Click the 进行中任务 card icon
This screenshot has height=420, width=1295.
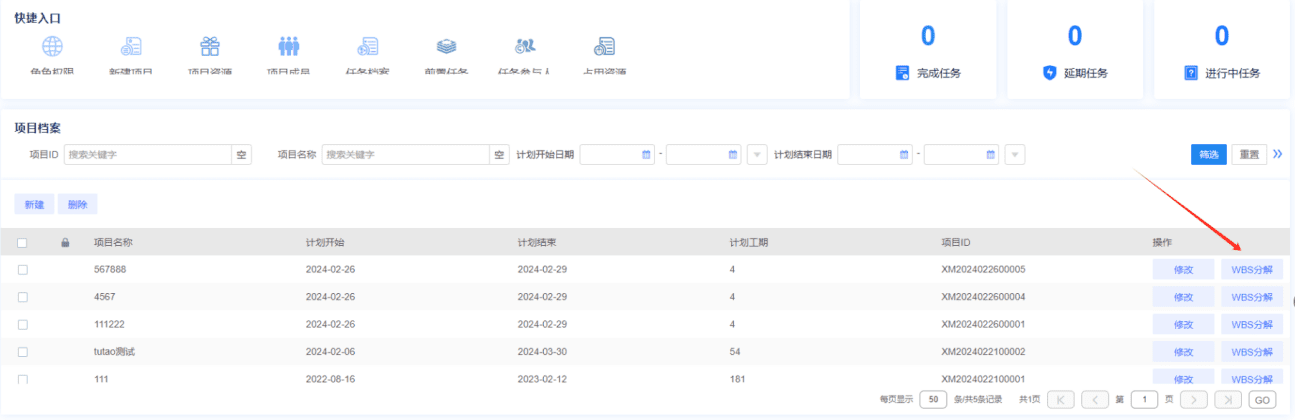coord(1191,73)
